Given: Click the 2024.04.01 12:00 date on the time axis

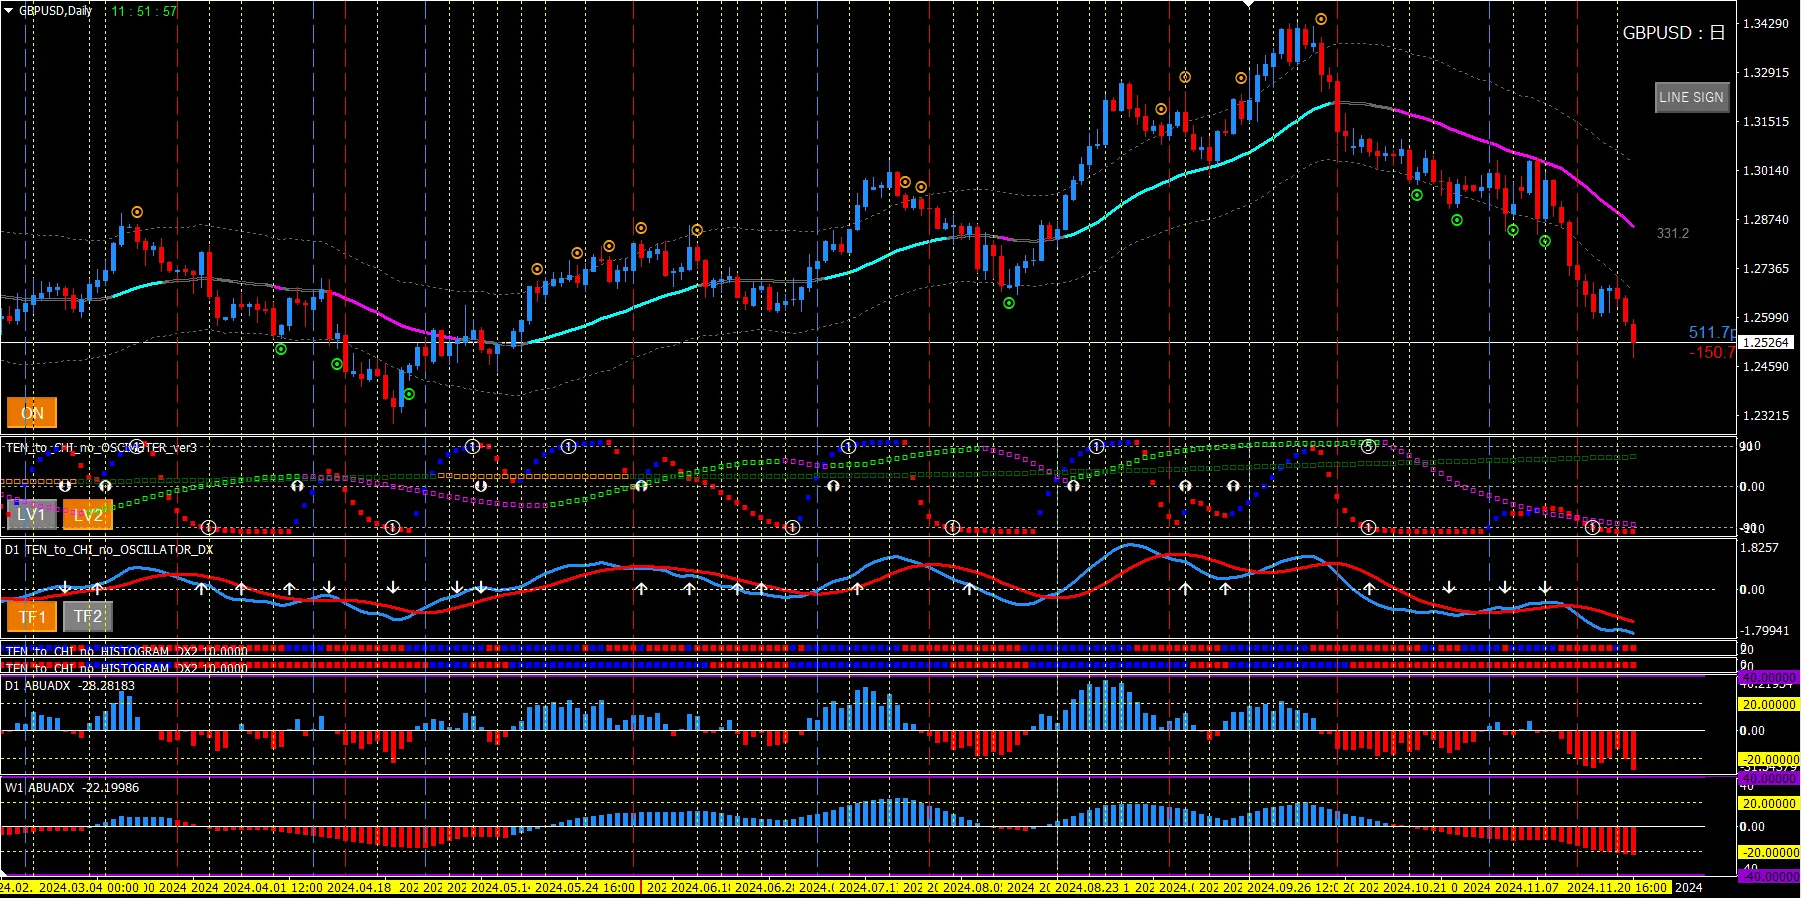Looking at the screenshot, I should [273, 887].
